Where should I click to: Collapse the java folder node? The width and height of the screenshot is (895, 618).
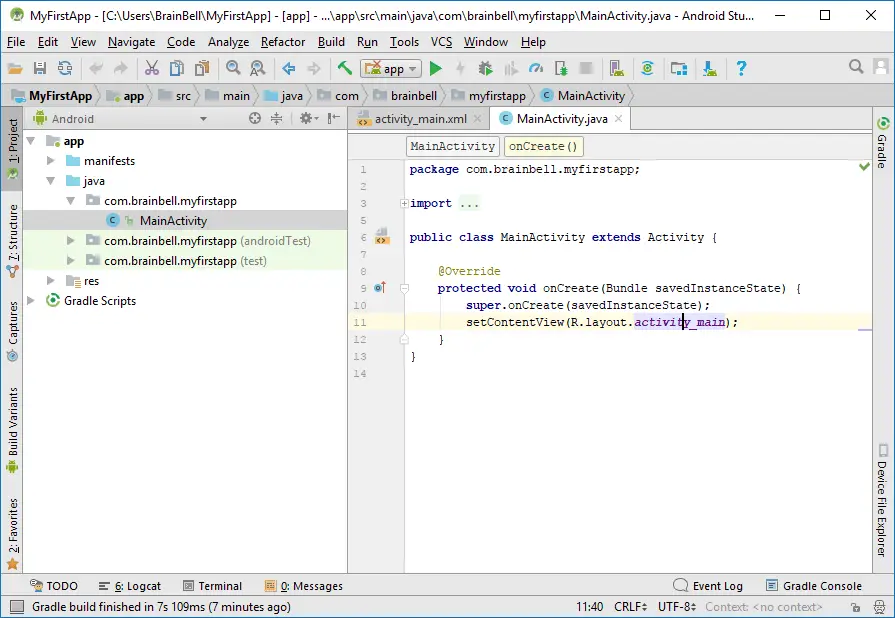[51, 181]
